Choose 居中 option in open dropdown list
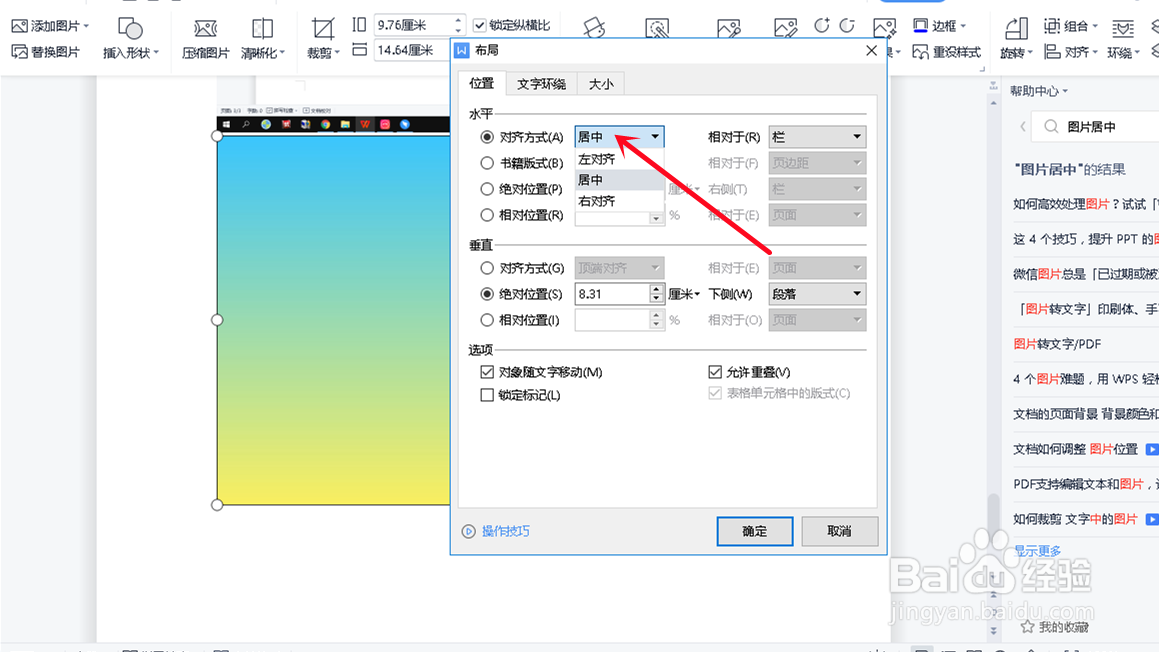The width and height of the screenshot is (1159, 652). 619,180
